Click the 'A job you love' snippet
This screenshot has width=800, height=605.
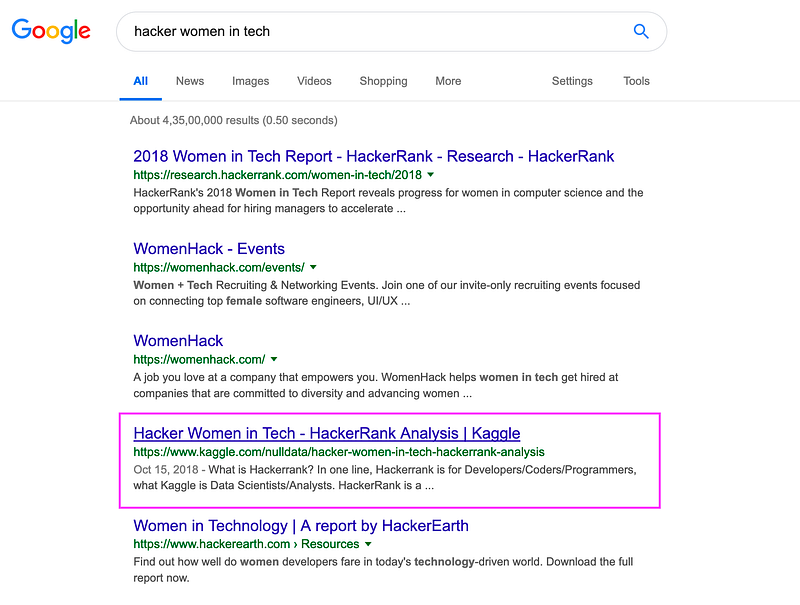pos(376,385)
